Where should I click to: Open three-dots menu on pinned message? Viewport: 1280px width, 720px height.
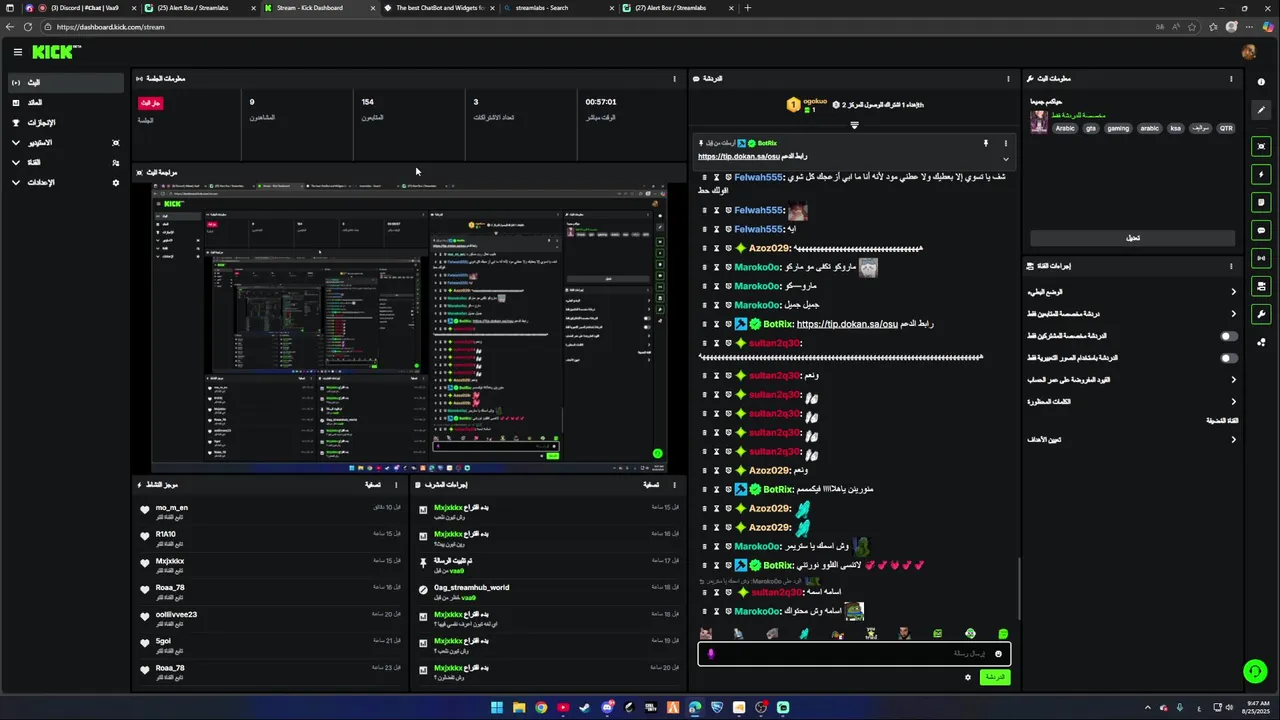pyautogui.click(x=1006, y=143)
